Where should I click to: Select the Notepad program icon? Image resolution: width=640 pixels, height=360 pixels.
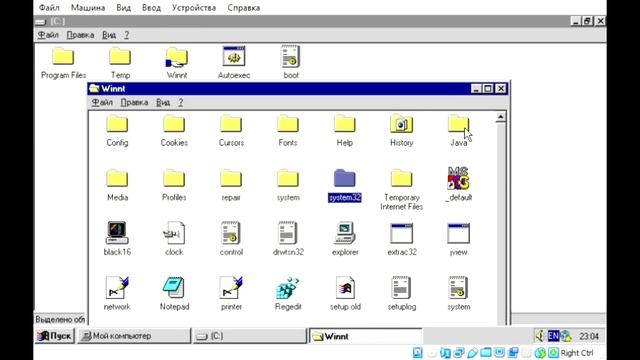coord(174,287)
